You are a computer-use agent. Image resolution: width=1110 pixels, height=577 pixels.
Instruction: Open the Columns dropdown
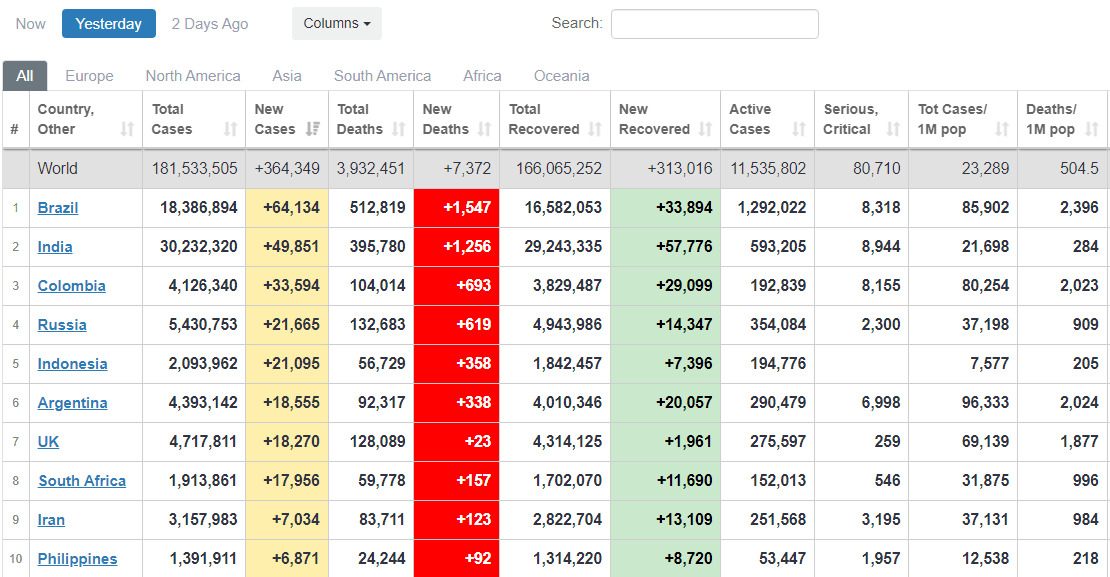pyautogui.click(x=337, y=24)
